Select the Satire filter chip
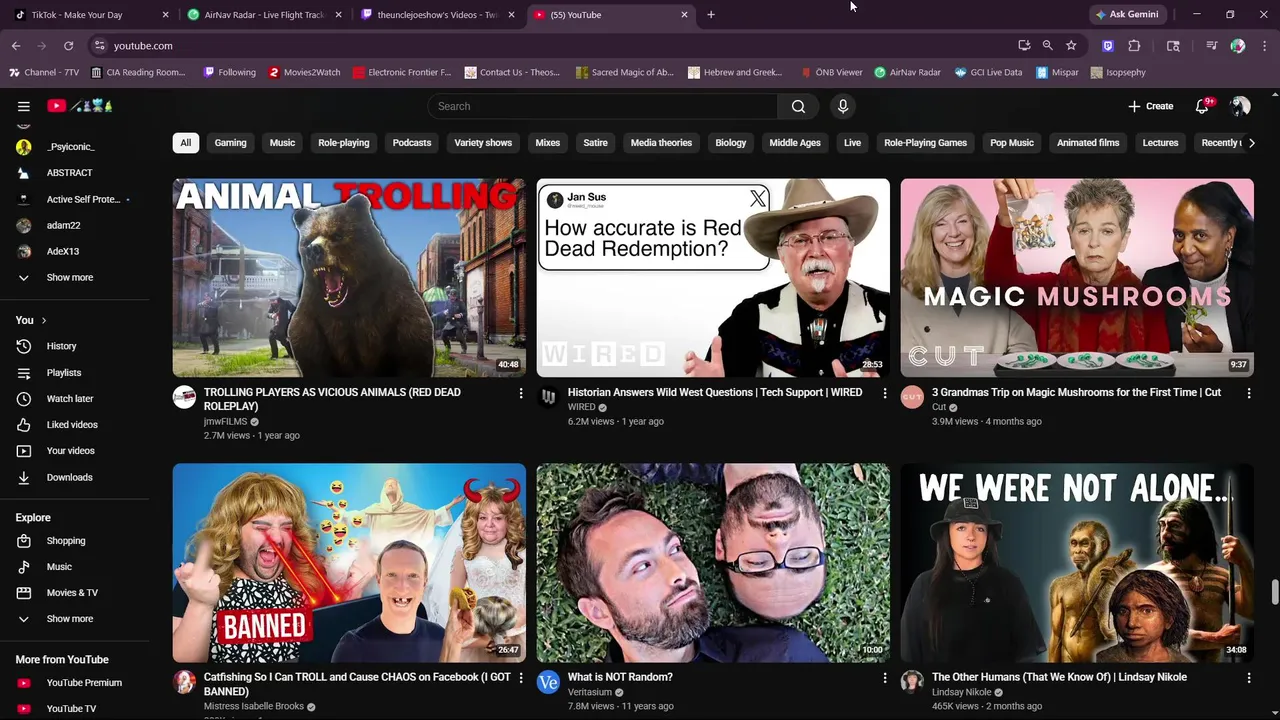Image resolution: width=1280 pixels, height=720 pixels. tap(595, 143)
